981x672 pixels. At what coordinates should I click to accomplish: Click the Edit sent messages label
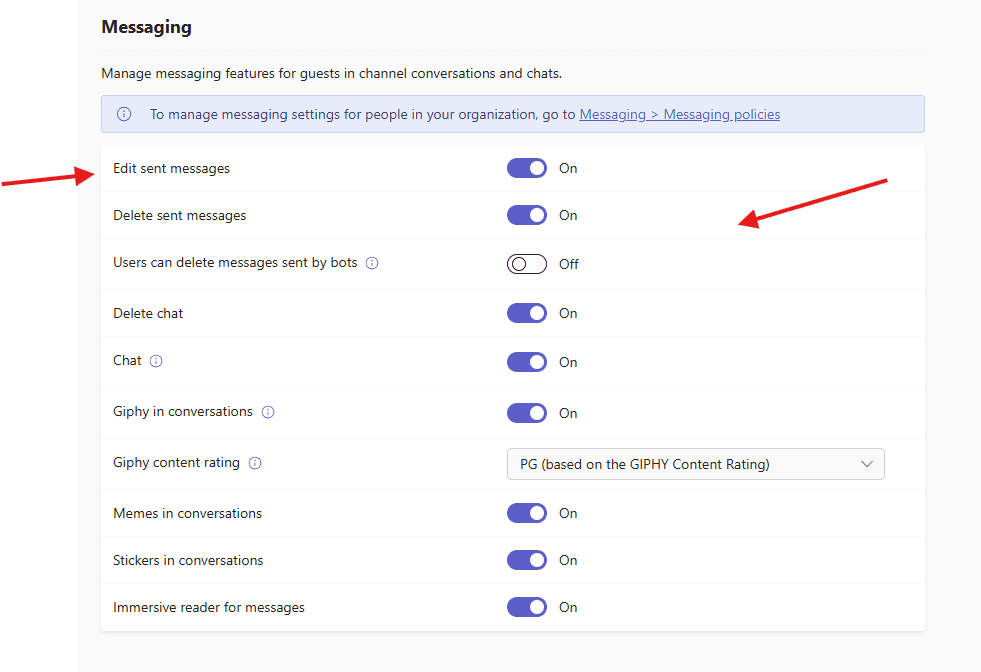pyautogui.click(x=171, y=168)
